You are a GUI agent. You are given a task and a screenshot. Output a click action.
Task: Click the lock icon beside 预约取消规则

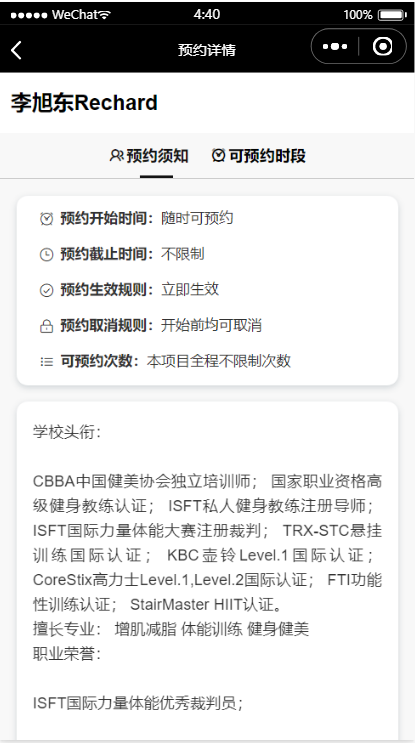[x=46, y=326]
